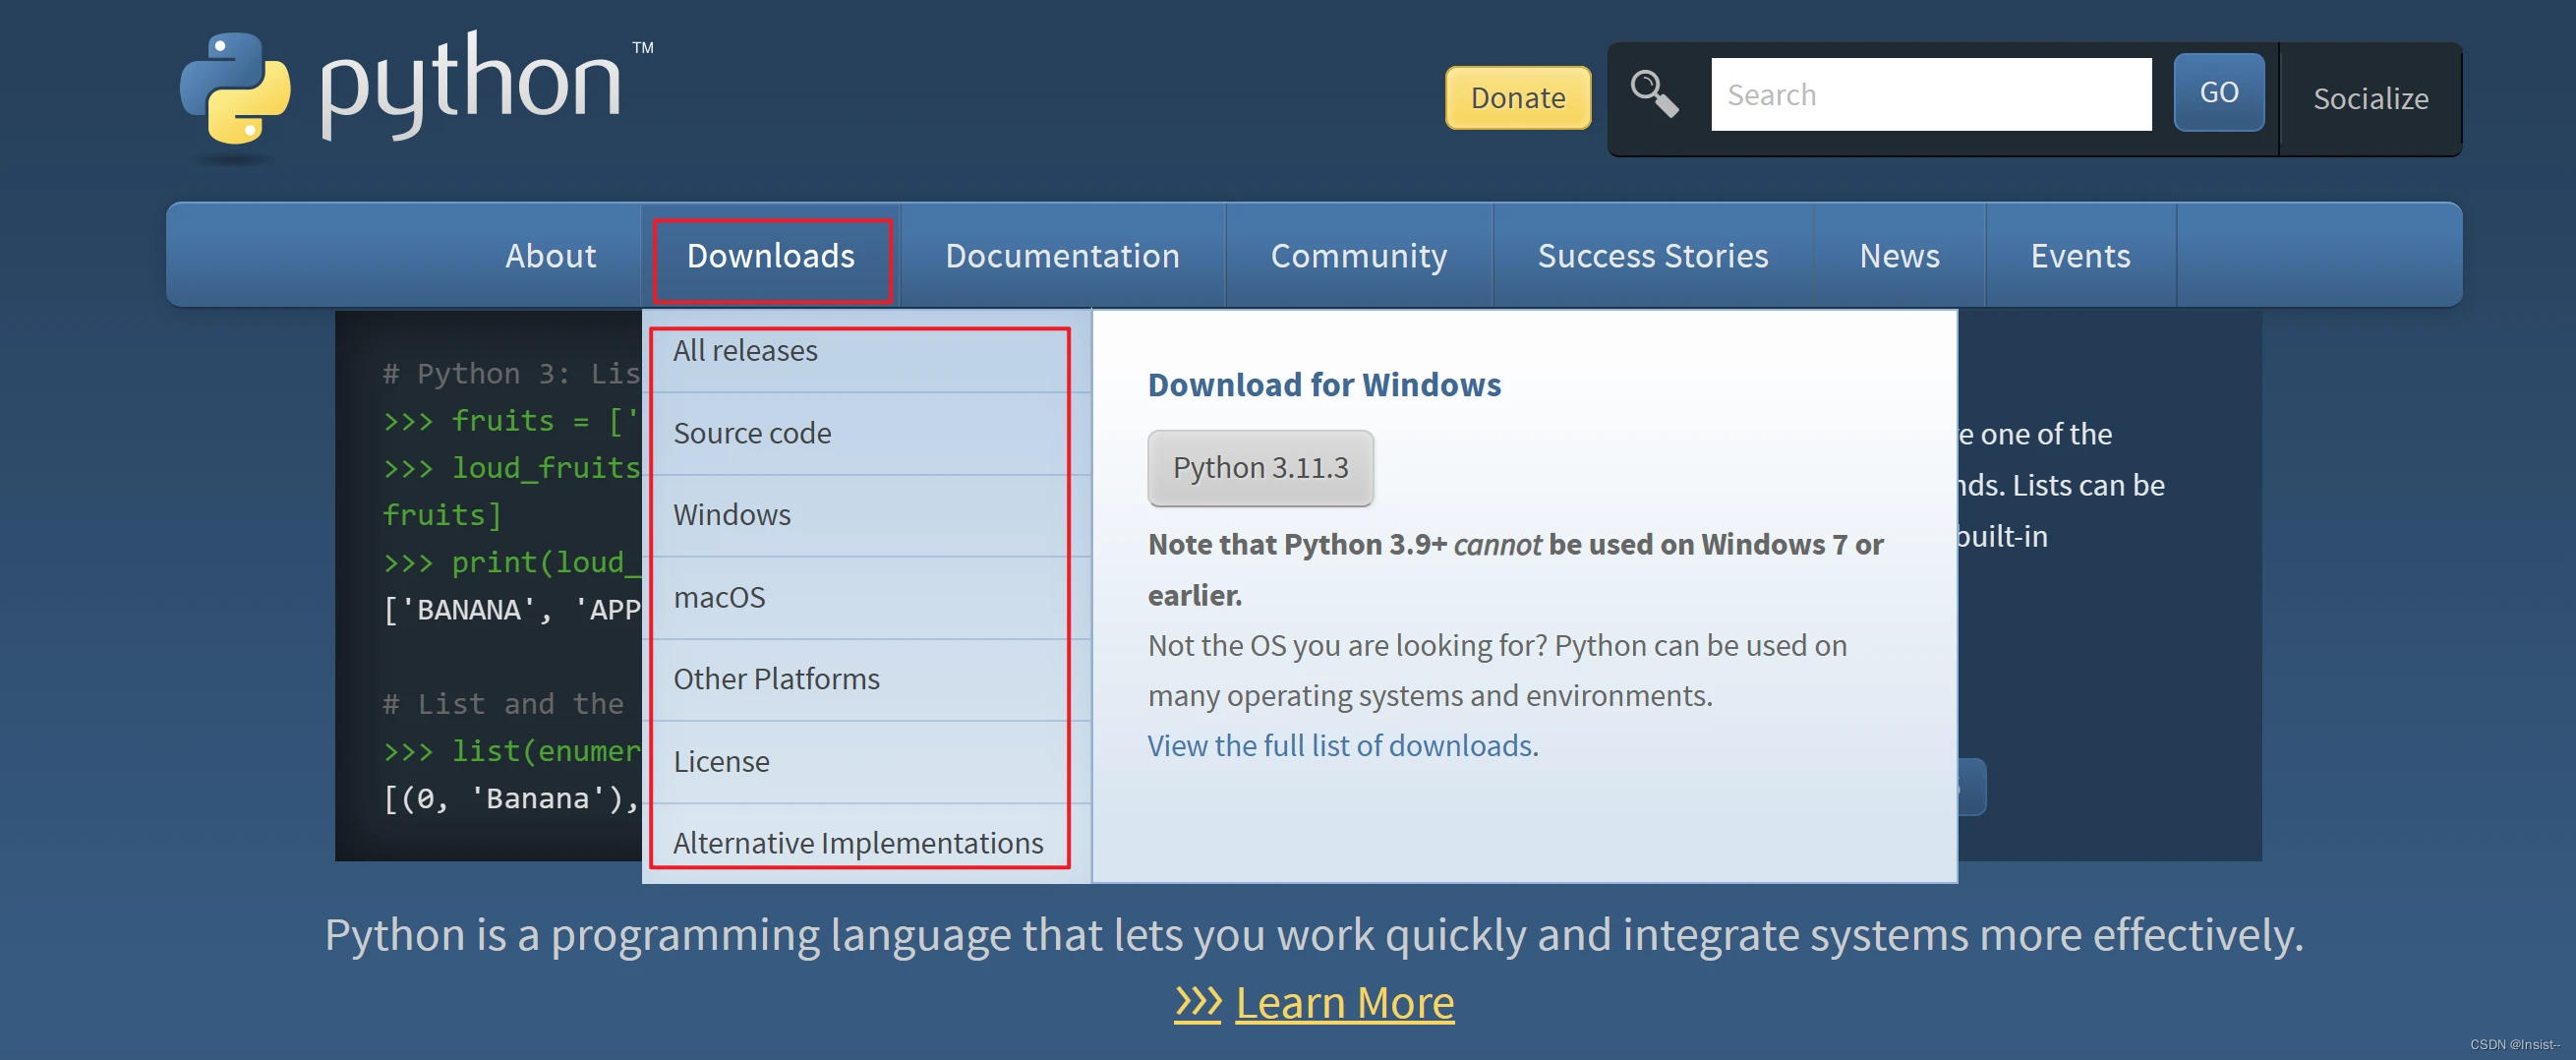The image size is (2576, 1060).
Task: Open the News menu
Action: pos(1899,256)
